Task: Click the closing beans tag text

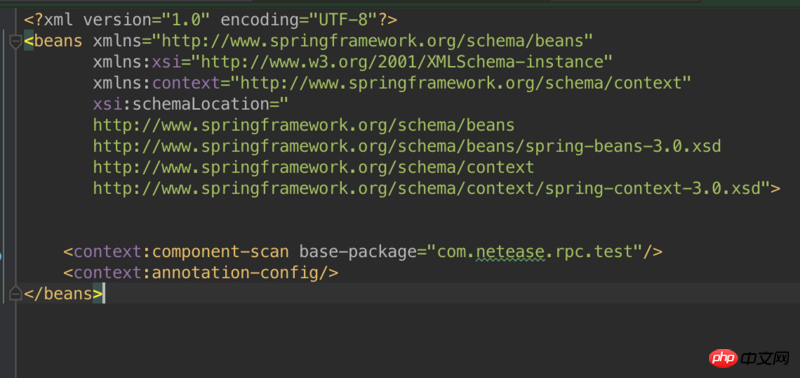Action: coord(63,294)
